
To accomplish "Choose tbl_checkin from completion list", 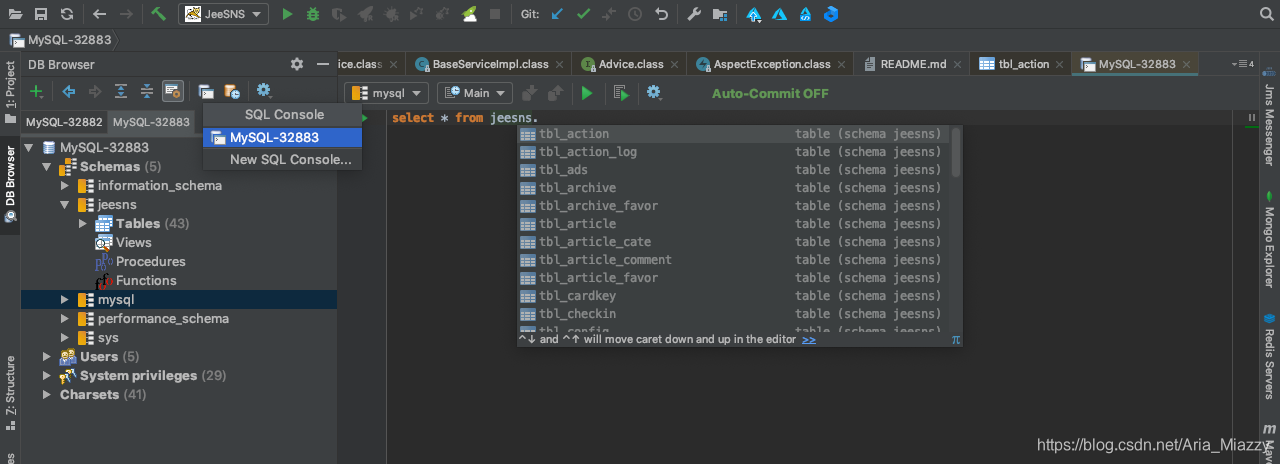I will [735, 314].
